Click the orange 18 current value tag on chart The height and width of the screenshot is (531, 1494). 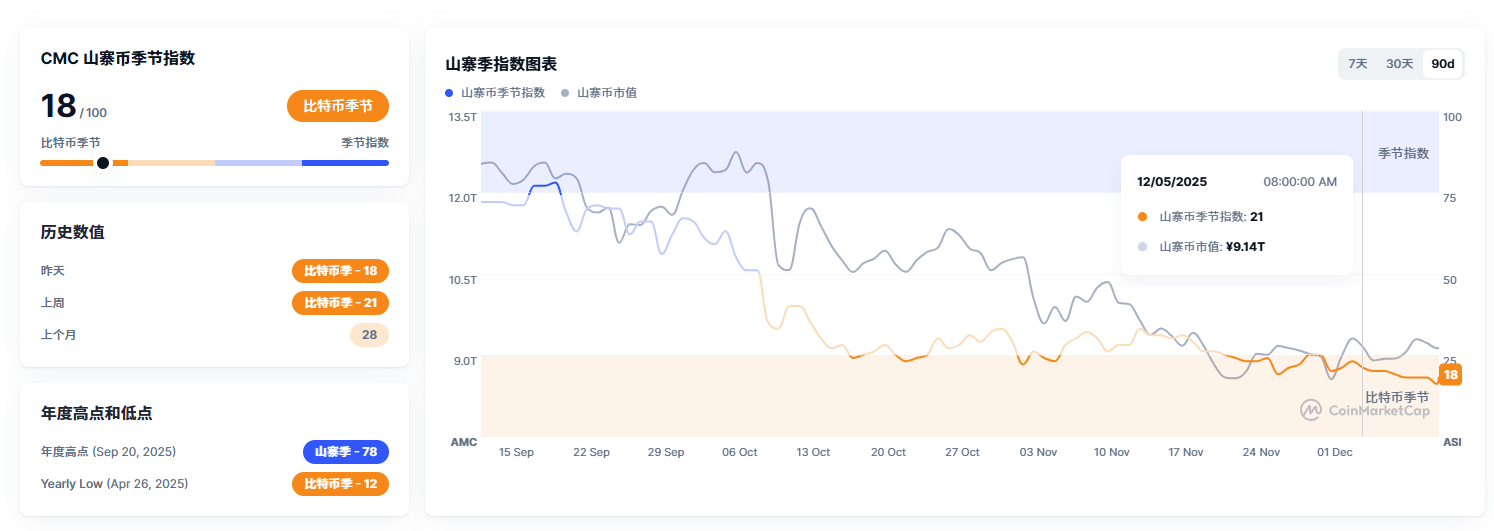point(1450,375)
